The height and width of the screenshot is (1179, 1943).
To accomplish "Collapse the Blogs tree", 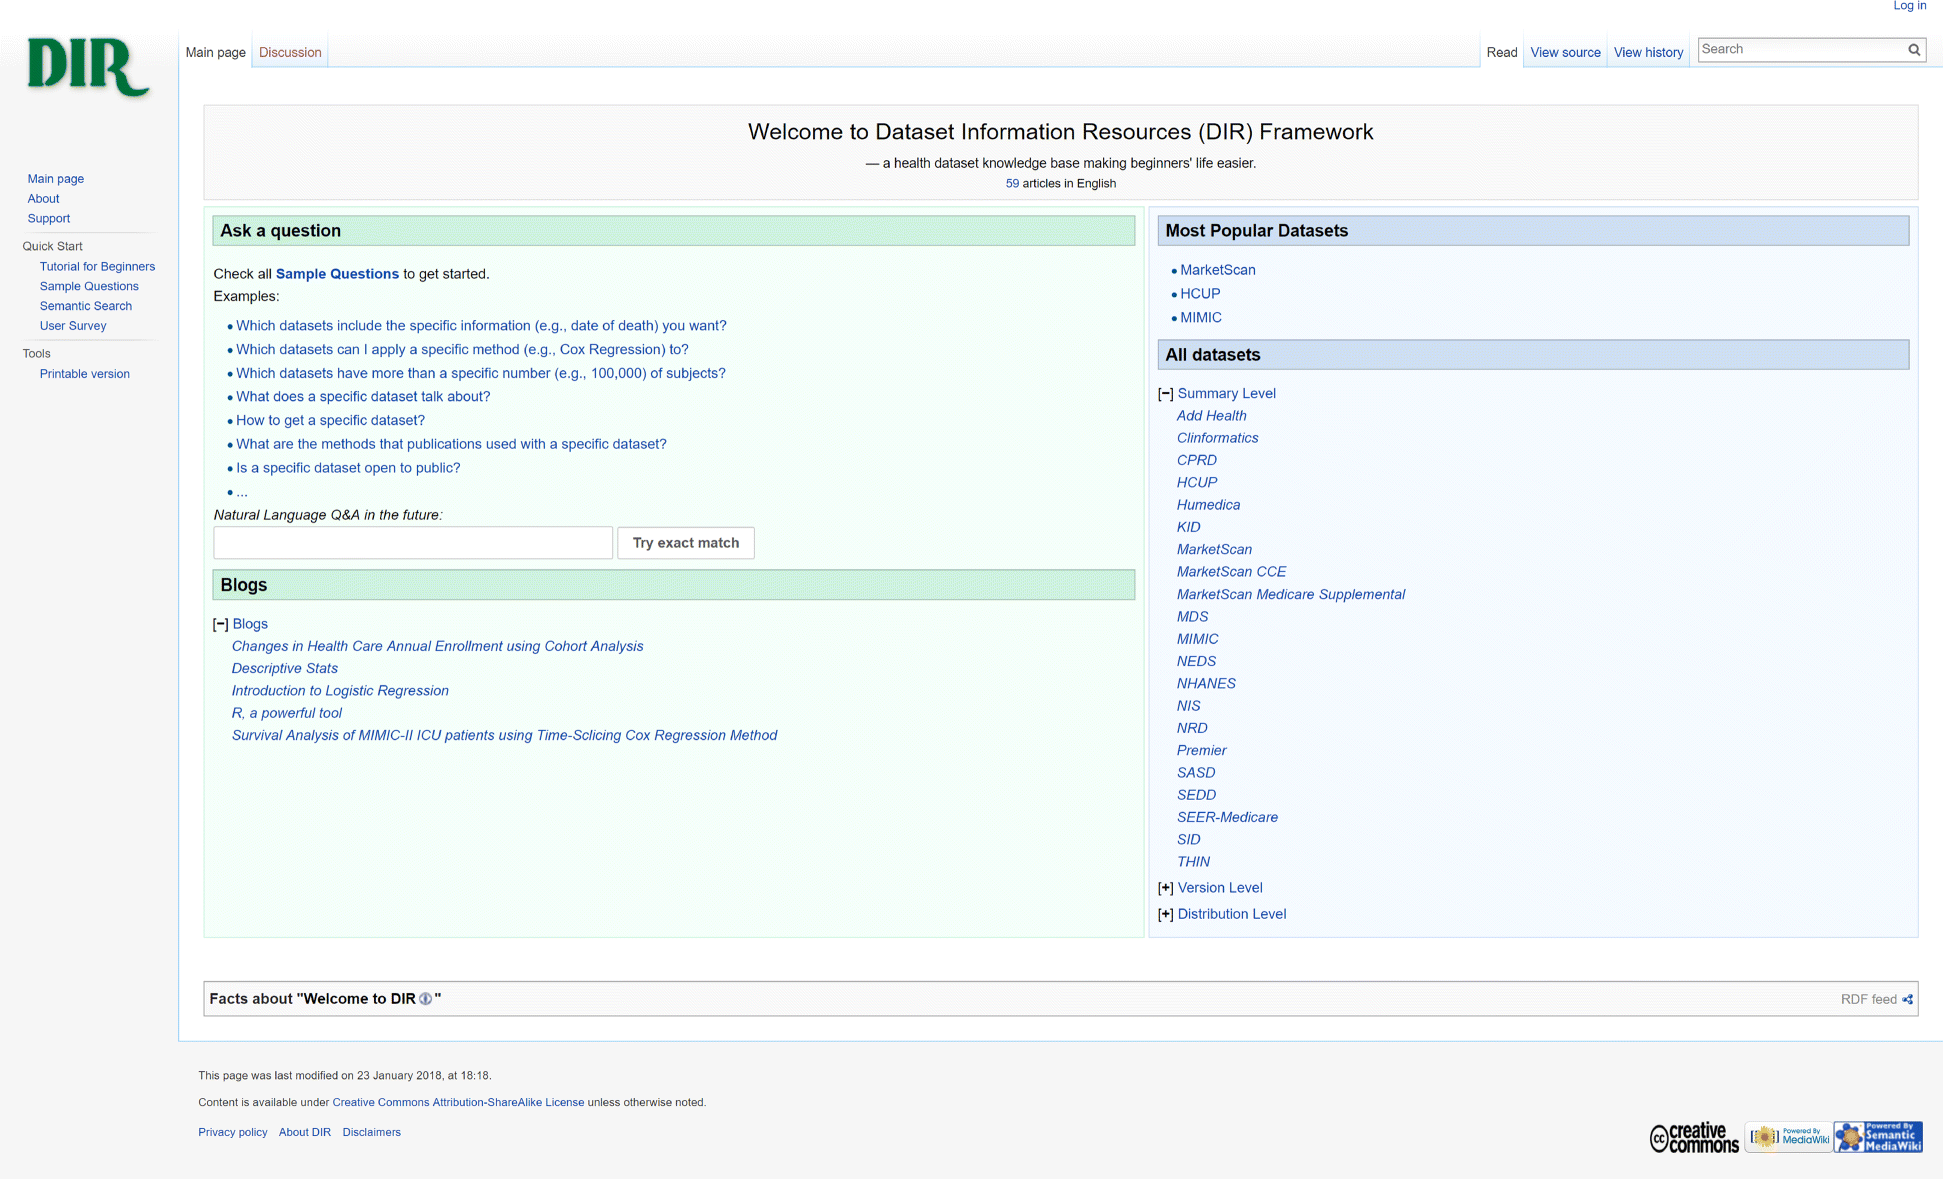I will (220, 624).
